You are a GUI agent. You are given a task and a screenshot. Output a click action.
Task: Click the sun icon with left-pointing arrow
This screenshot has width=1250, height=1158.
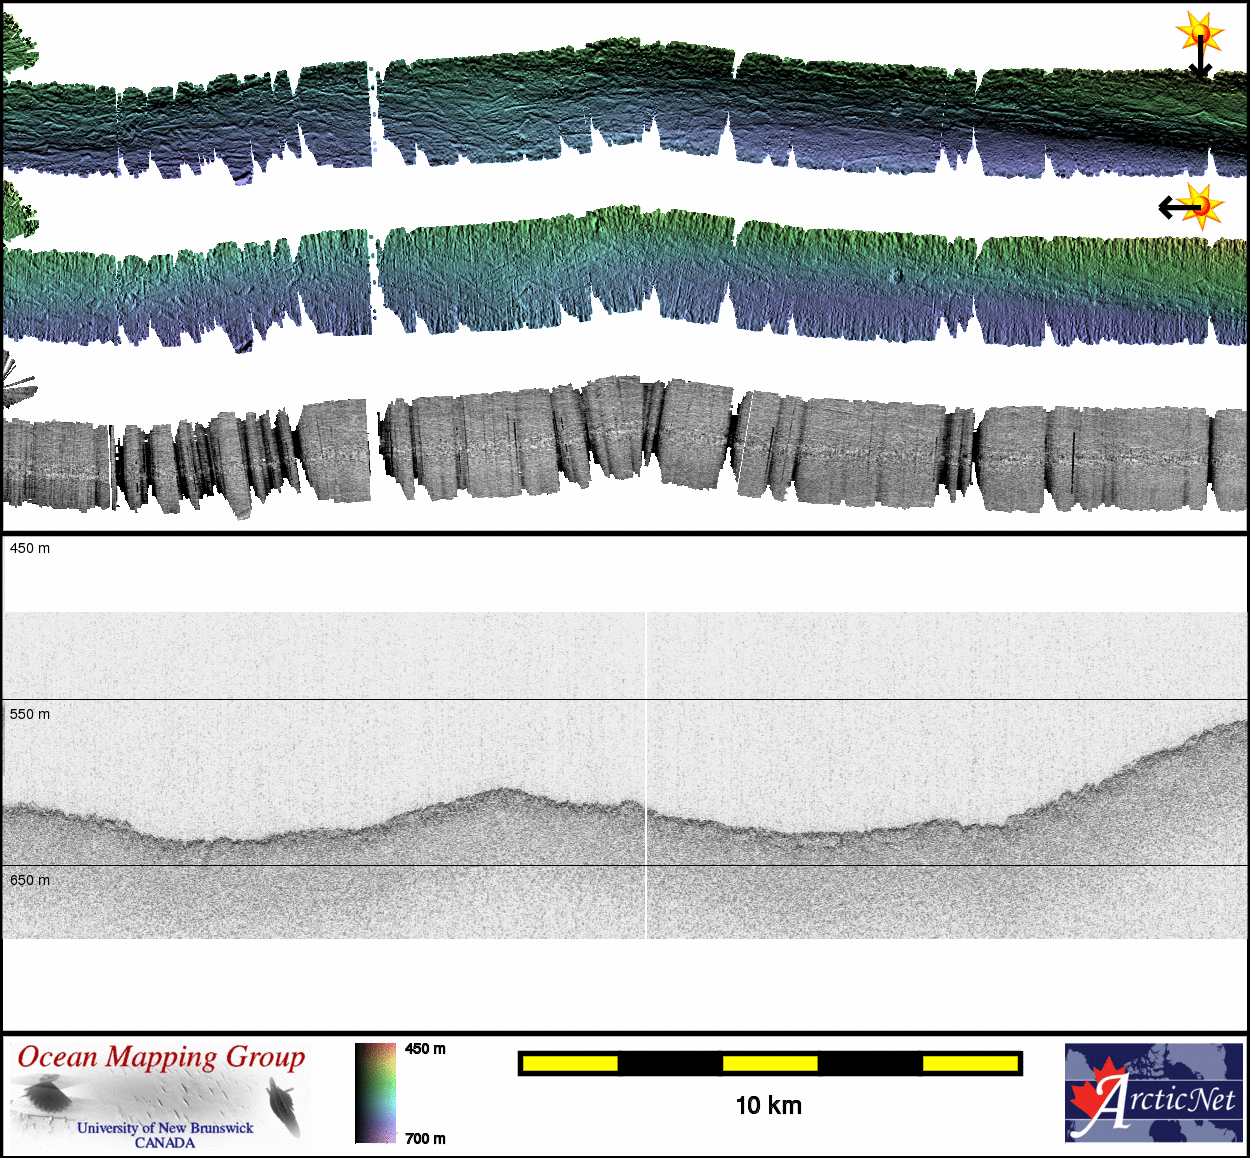point(1203,206)
